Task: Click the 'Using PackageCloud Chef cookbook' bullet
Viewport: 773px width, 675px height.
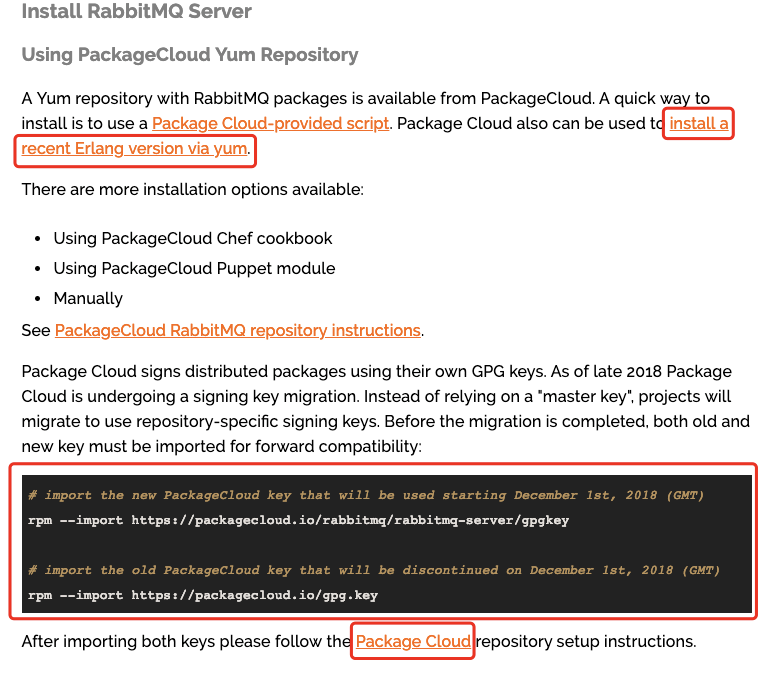Action: 193,239
